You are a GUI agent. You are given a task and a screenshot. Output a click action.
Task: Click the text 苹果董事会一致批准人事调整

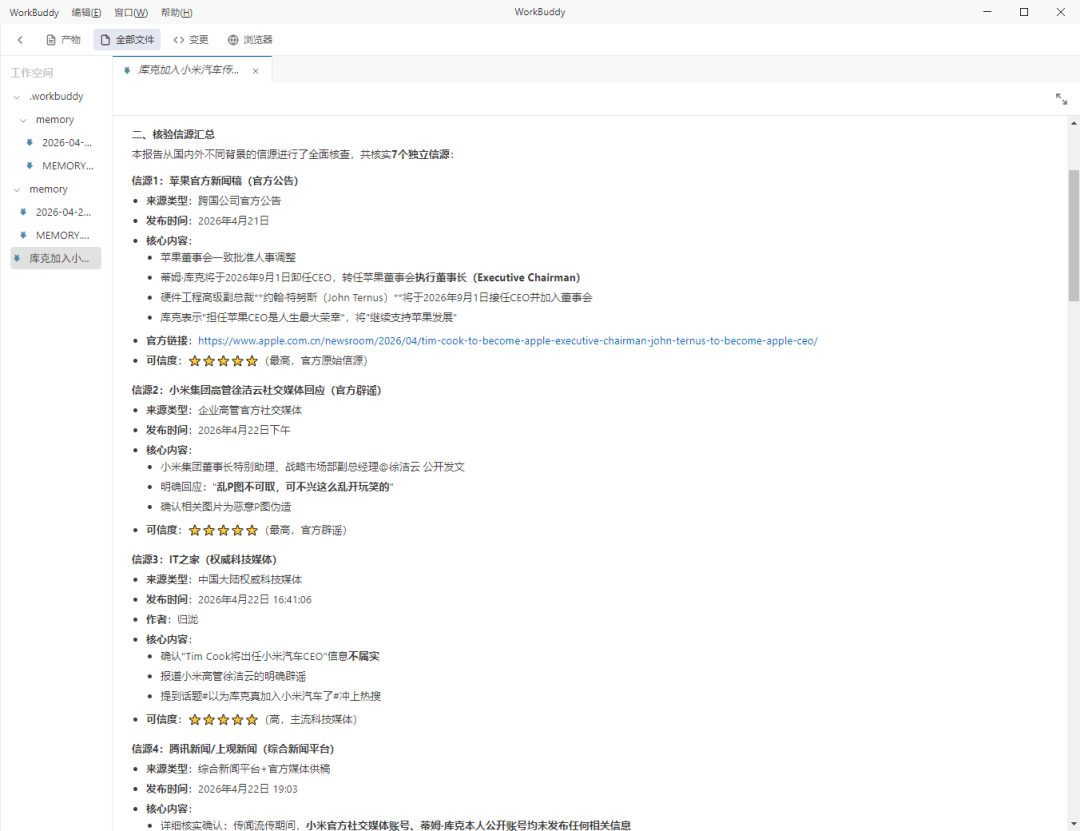(x=228, y=258)
